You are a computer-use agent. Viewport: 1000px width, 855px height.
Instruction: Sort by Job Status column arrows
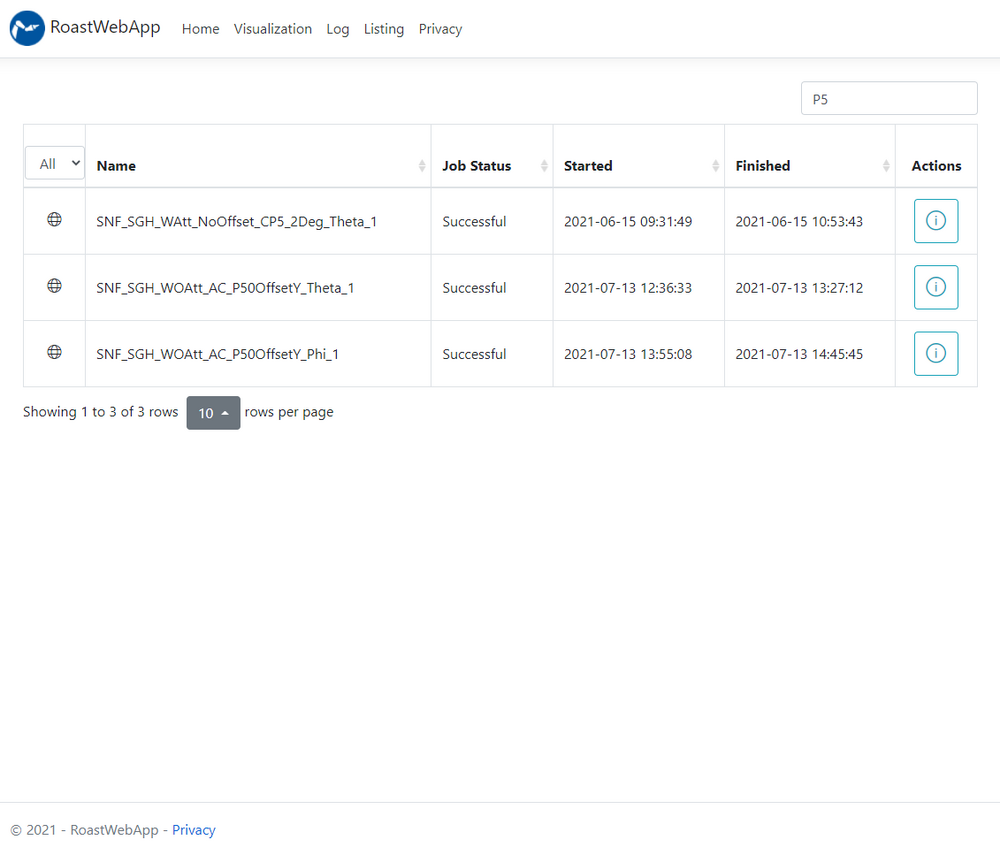(x=544, y=166)
